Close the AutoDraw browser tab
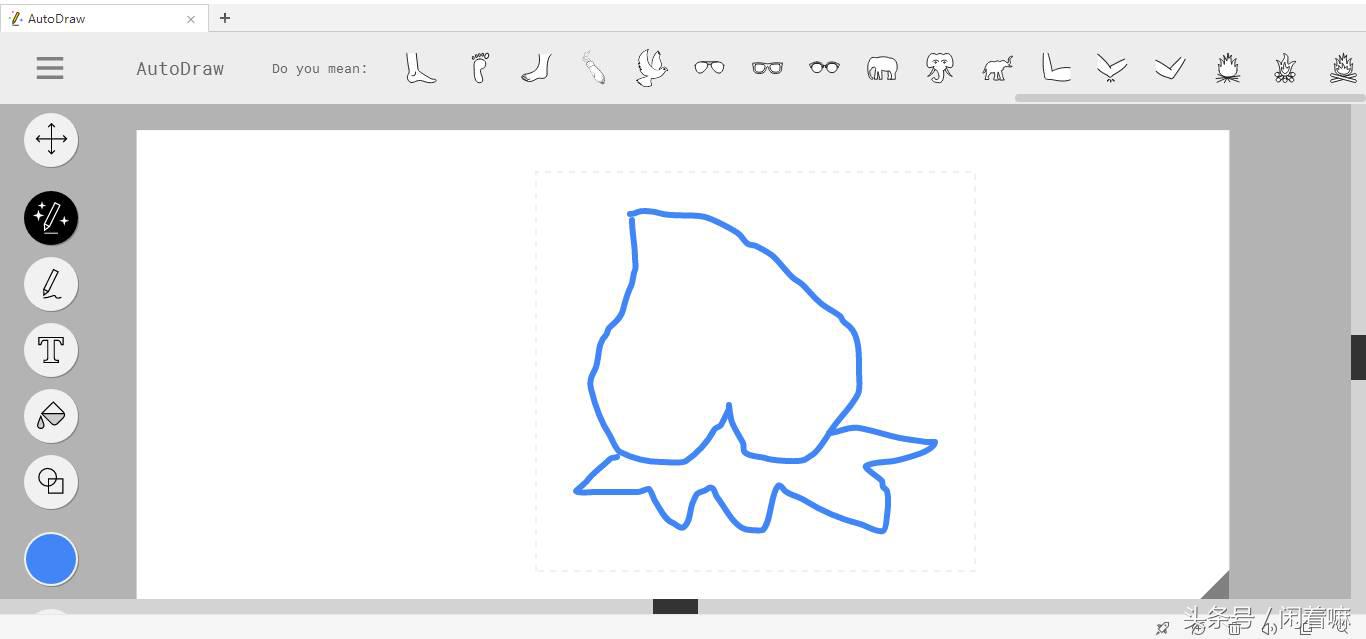This screenshot has height=639, width=1366. [x=191, y=19]
